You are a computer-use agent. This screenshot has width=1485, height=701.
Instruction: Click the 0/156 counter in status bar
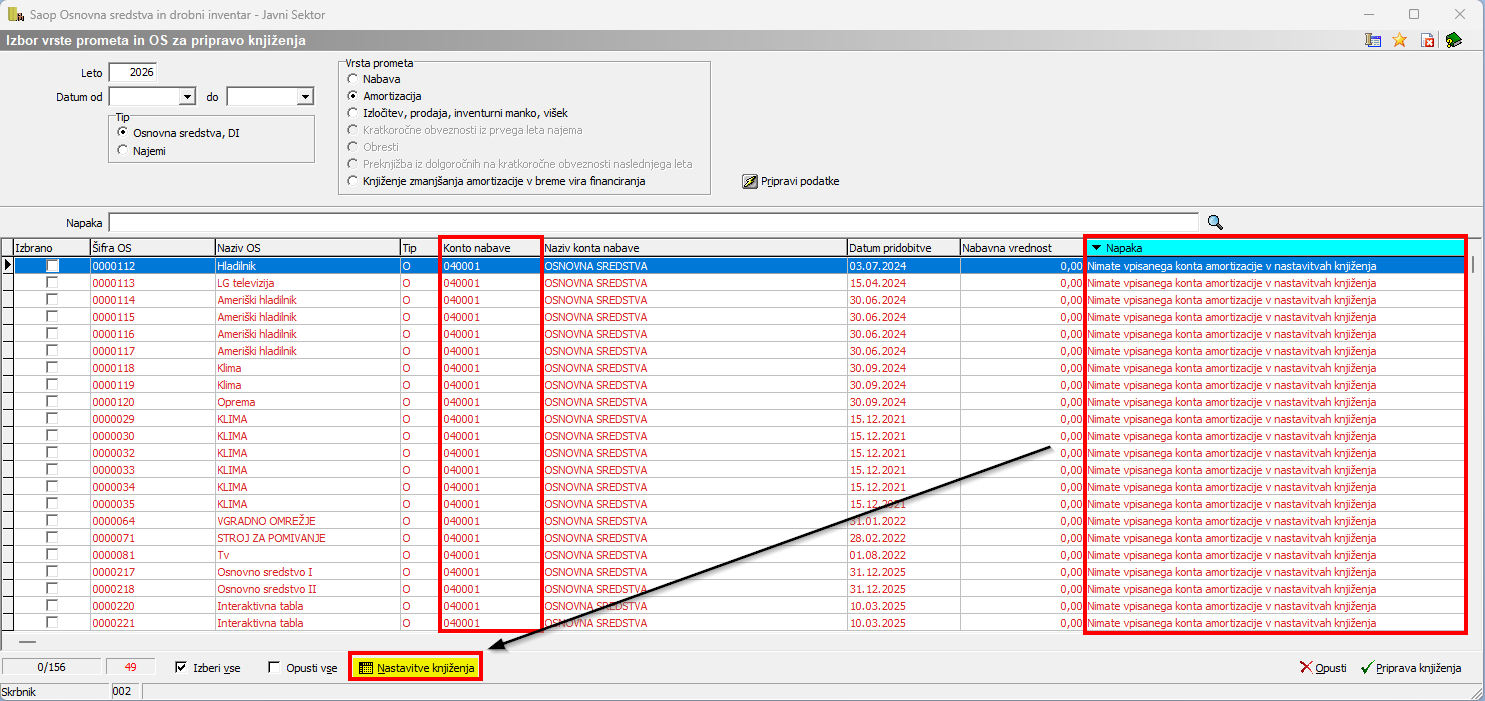click(x=51, y=667)
